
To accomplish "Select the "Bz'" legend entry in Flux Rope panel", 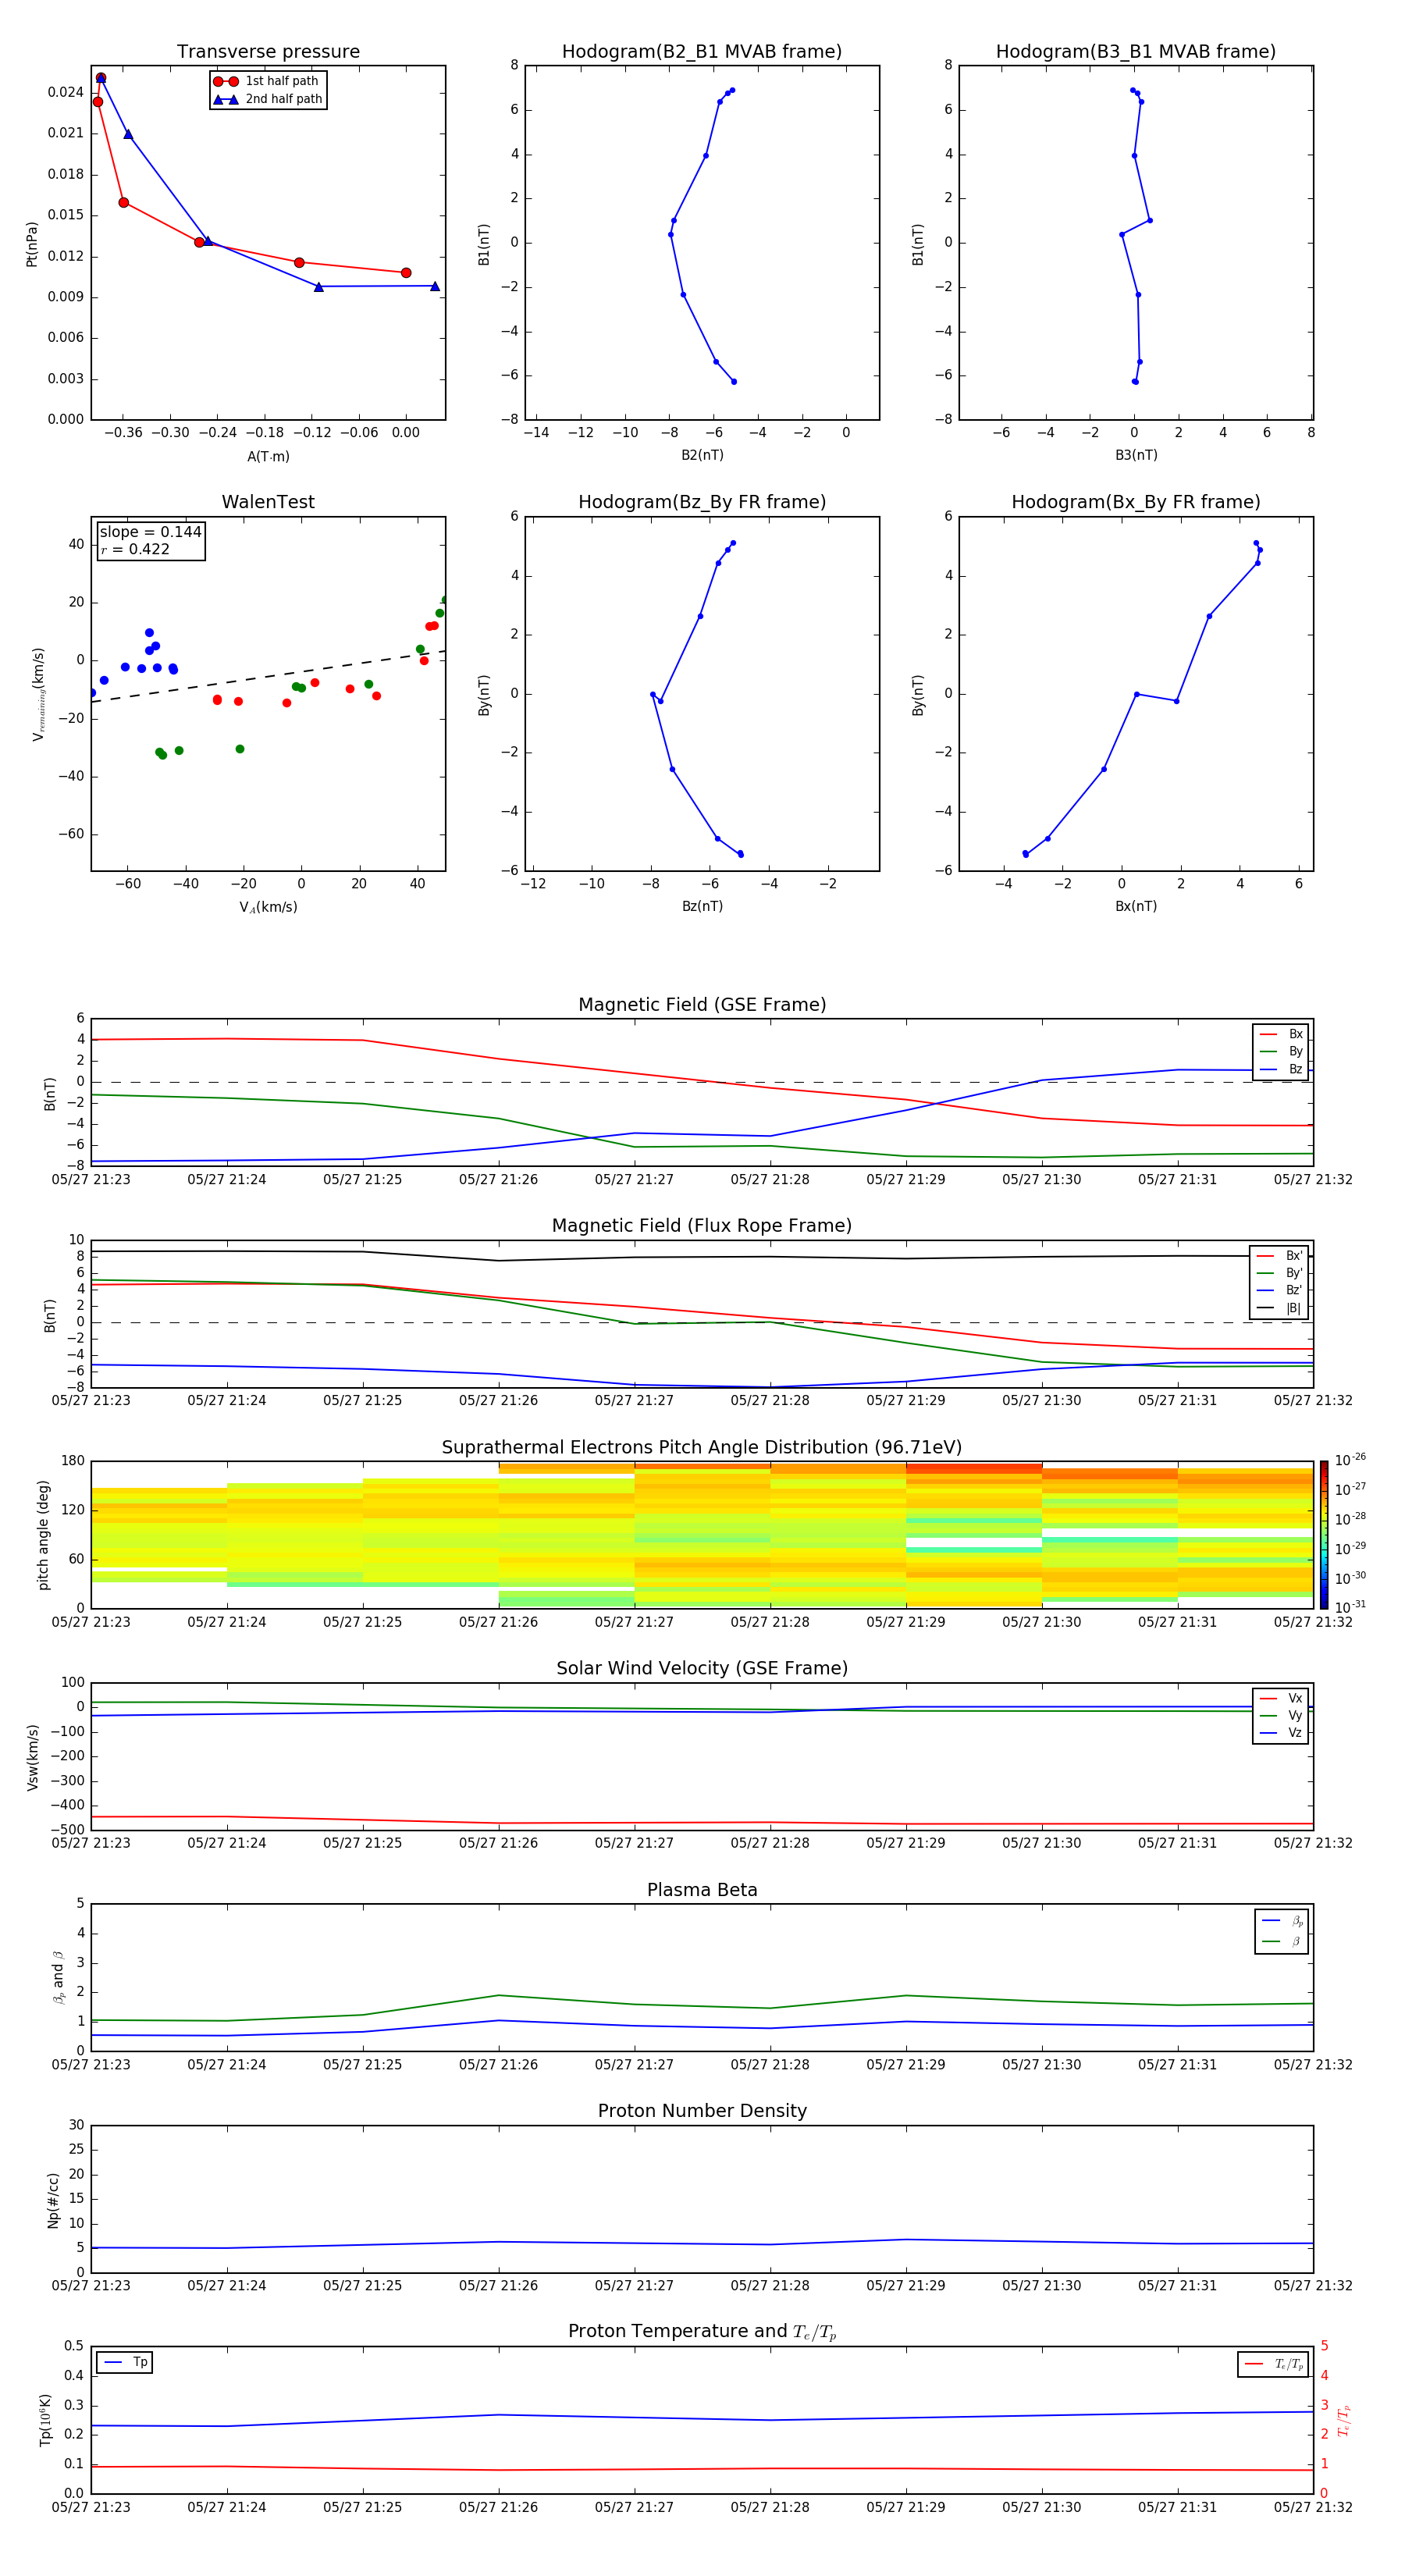I will tap(1280, 1291).
